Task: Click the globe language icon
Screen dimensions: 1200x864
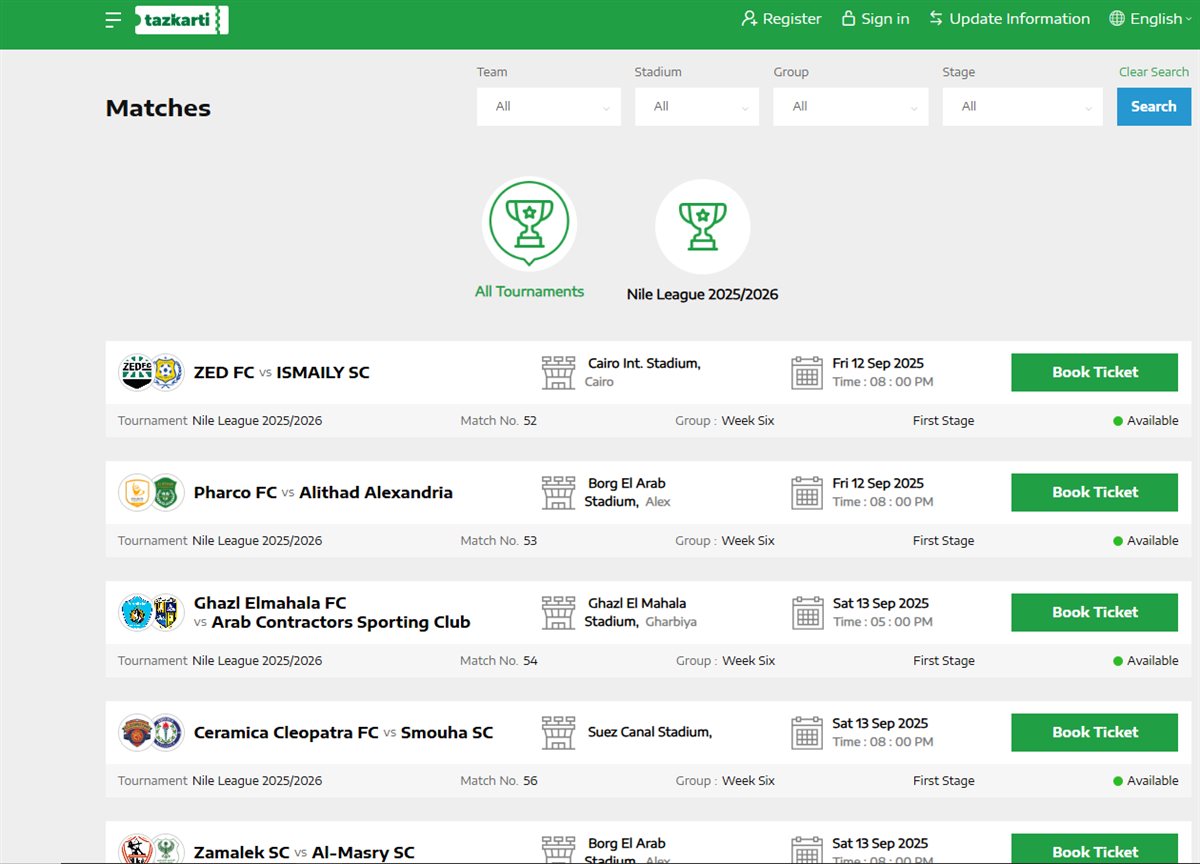Action: point(1117,19)
